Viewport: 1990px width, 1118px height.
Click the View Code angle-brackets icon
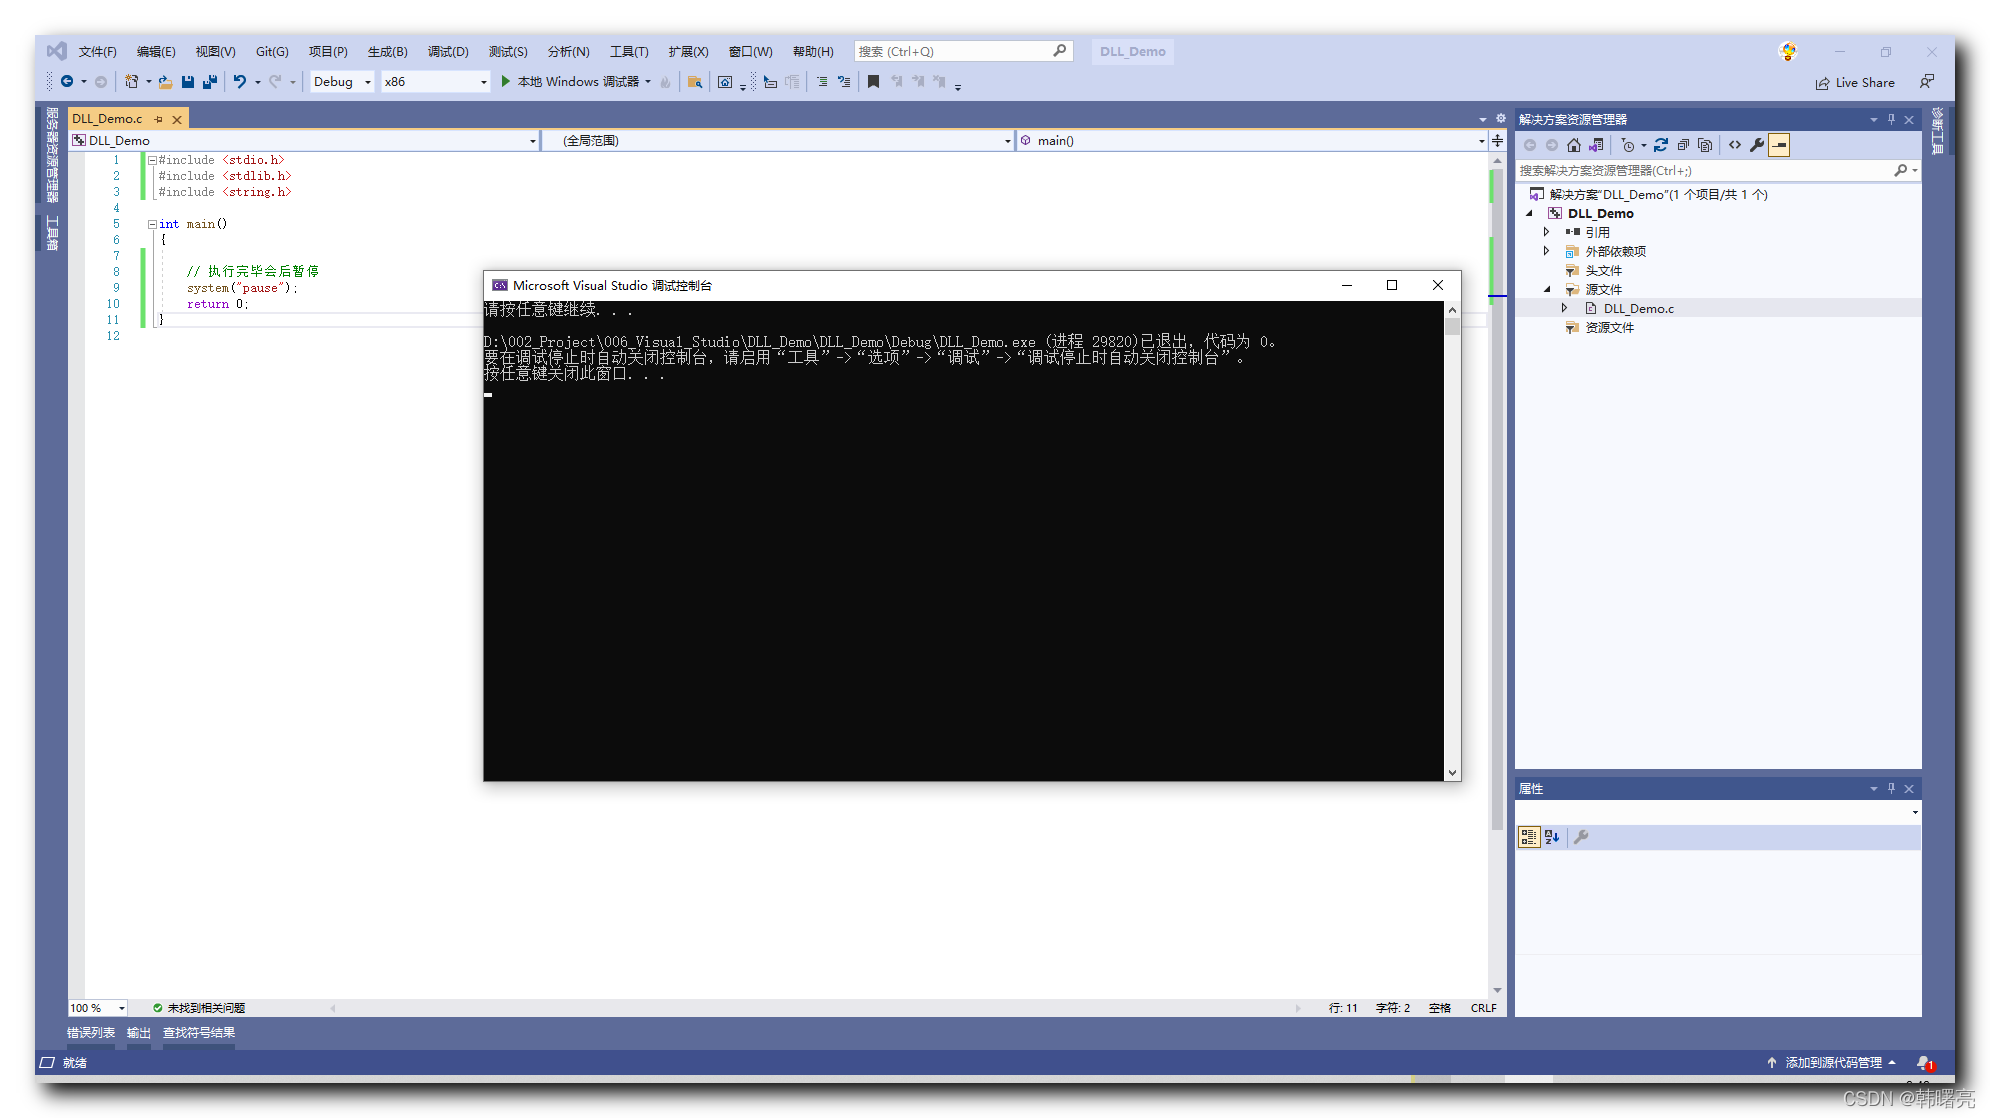pyautogui.click(x=1735, y=145)
